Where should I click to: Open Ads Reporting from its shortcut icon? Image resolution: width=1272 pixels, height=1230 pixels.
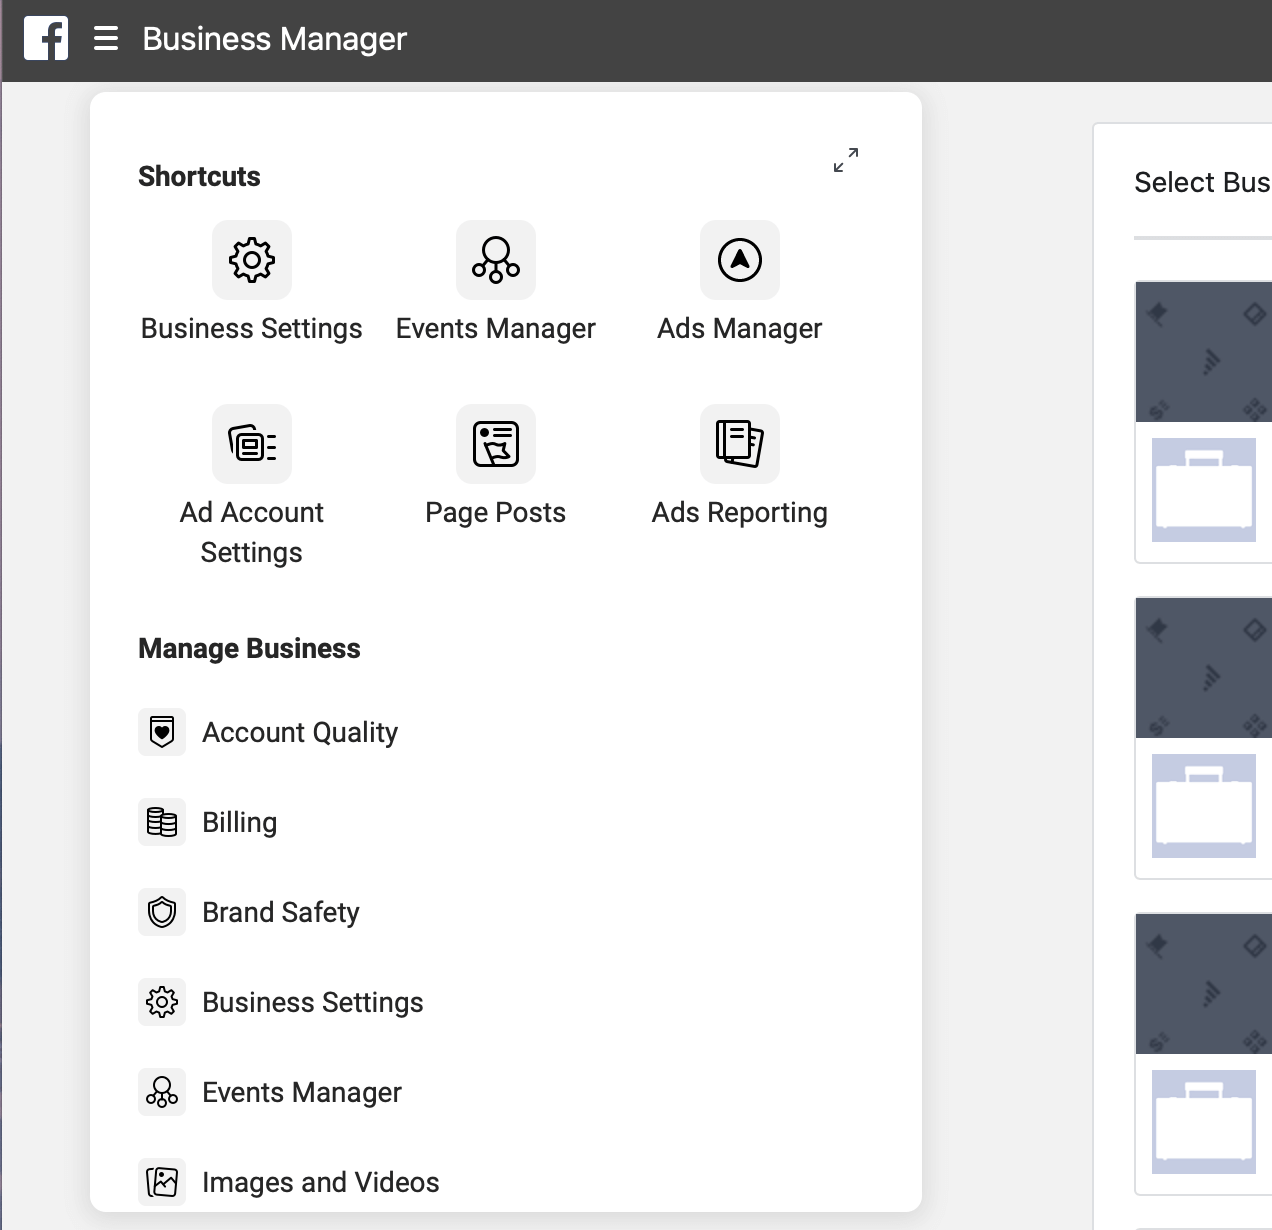(739, 444)
